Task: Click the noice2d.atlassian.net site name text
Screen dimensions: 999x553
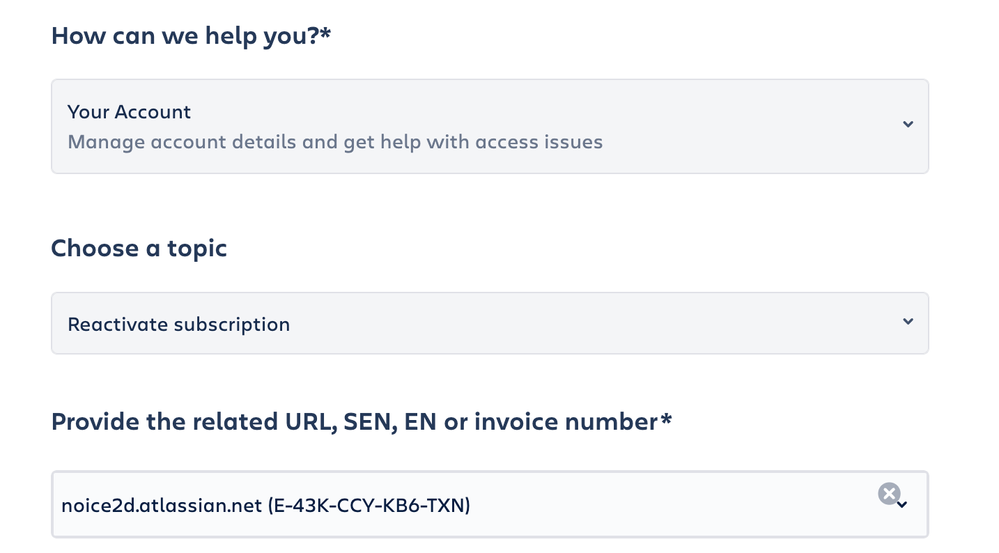Action: [161, 505]
